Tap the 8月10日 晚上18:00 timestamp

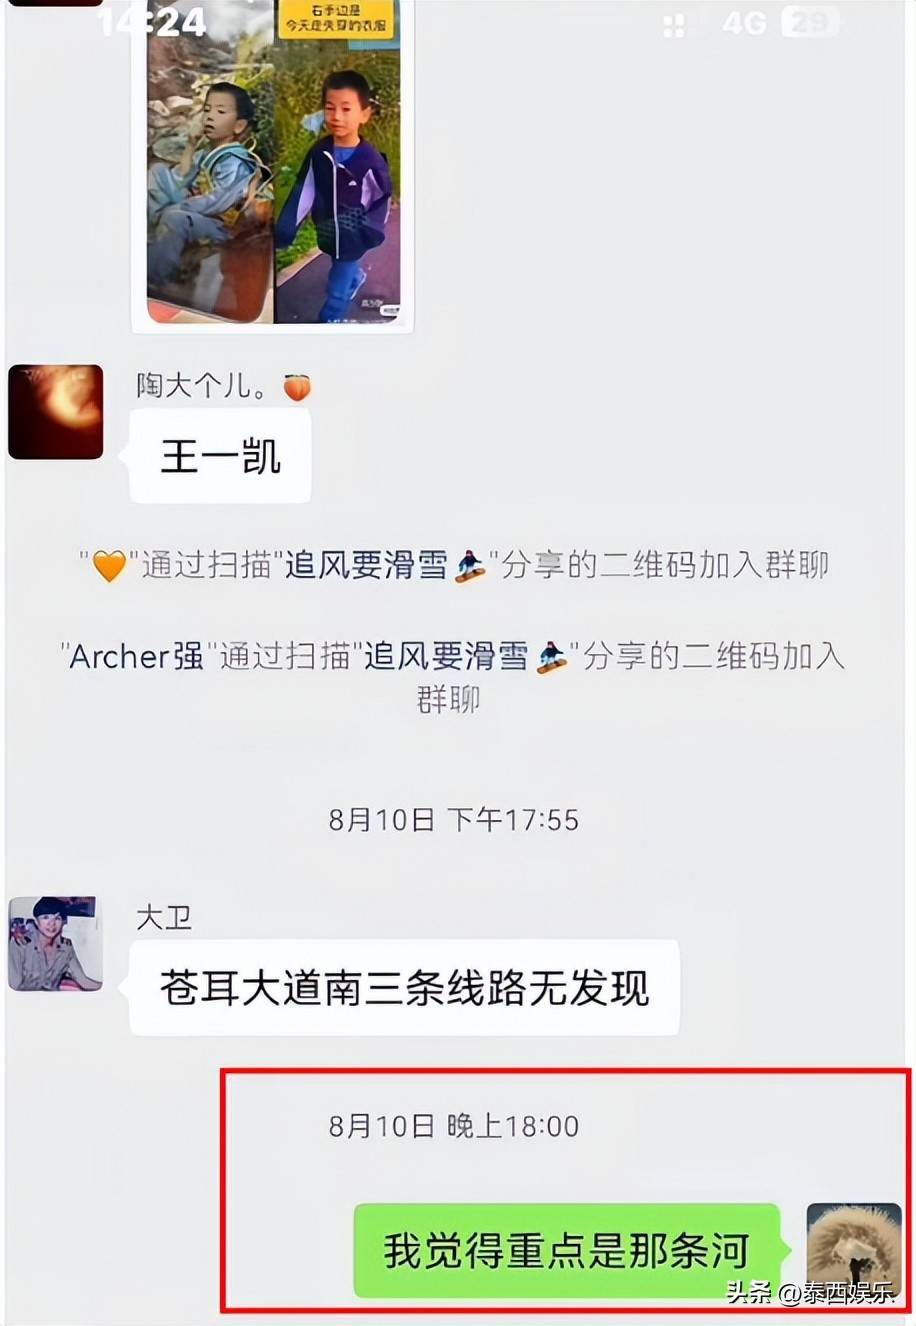[x=454, y=1127]
